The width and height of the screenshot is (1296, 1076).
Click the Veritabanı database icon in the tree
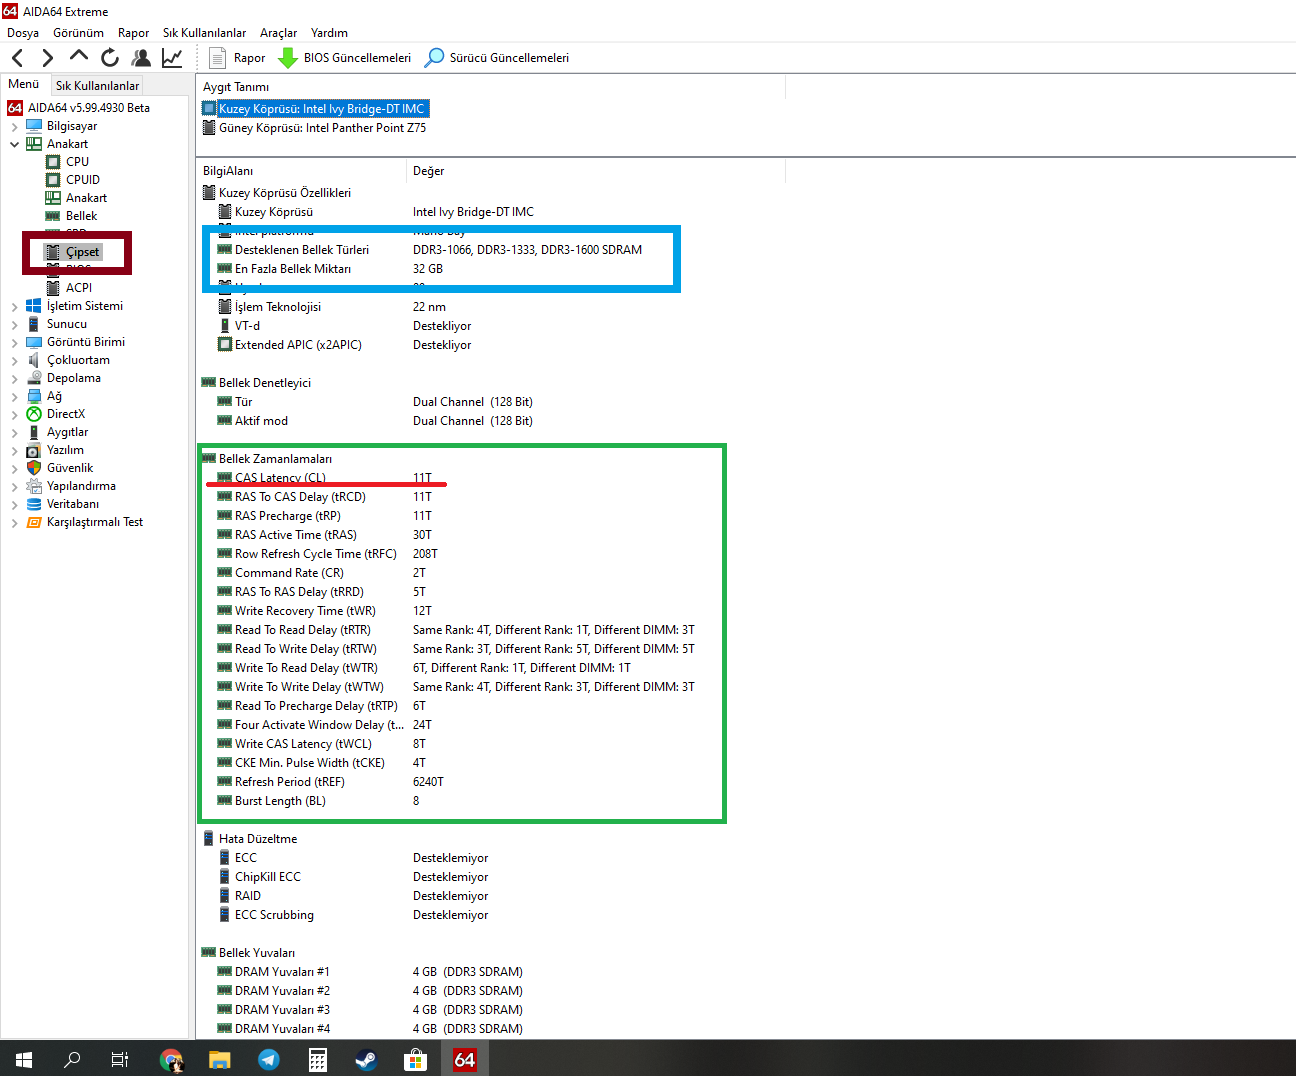pyautogui.click(x=34, y=504)
